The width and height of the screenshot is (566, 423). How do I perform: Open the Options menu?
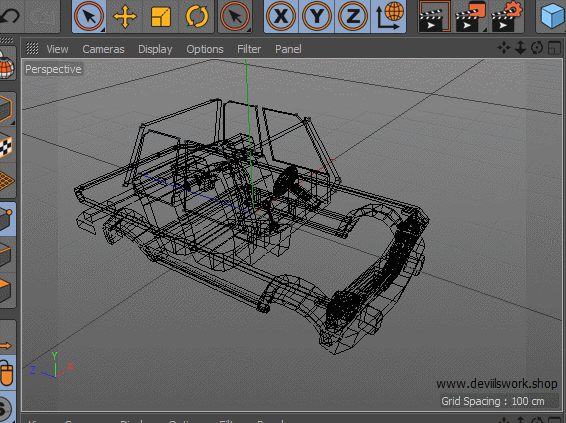[x=205, y=49]
